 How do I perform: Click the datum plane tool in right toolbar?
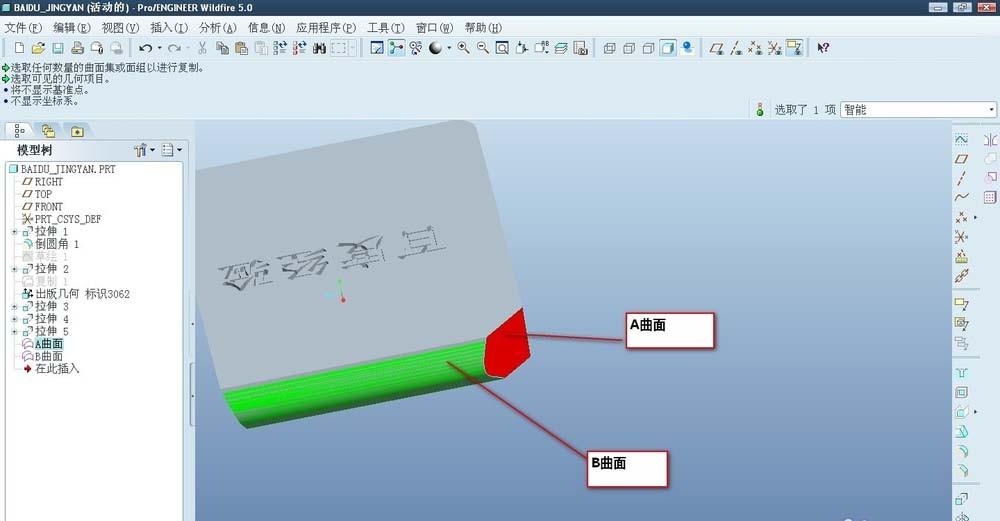point(962,159)
